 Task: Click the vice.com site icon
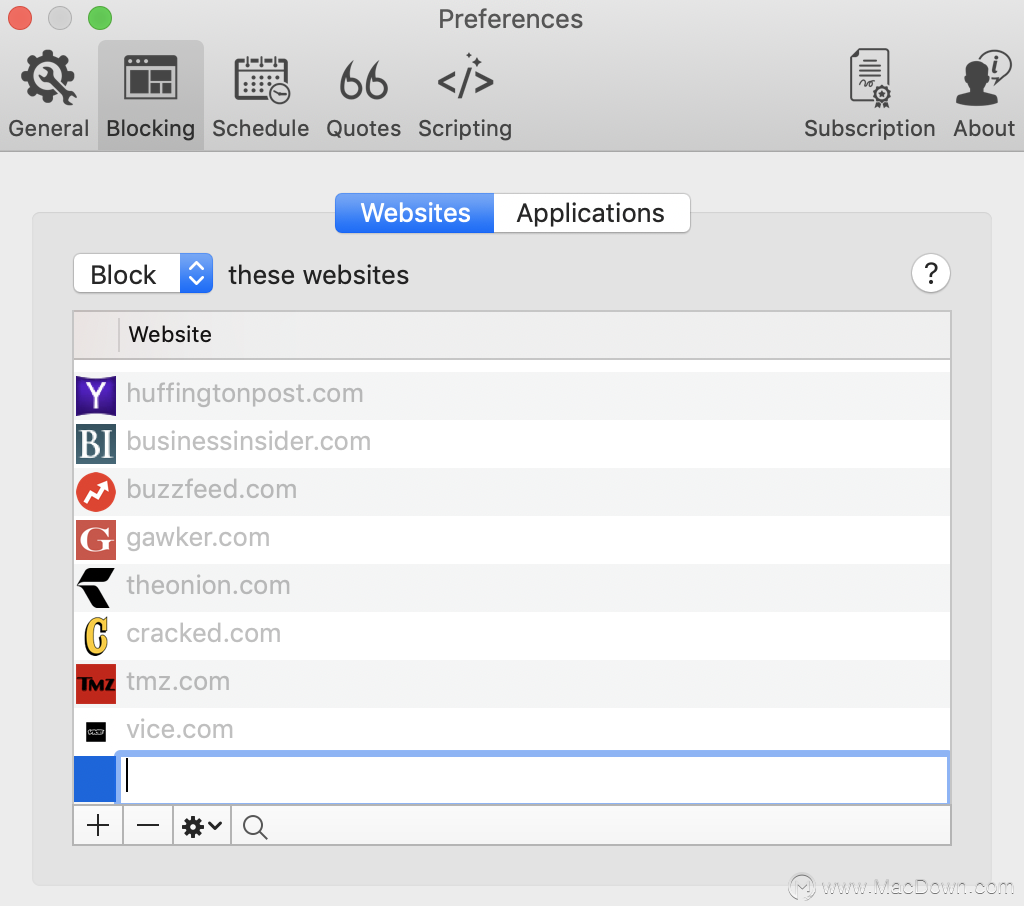tap(96, 732)
